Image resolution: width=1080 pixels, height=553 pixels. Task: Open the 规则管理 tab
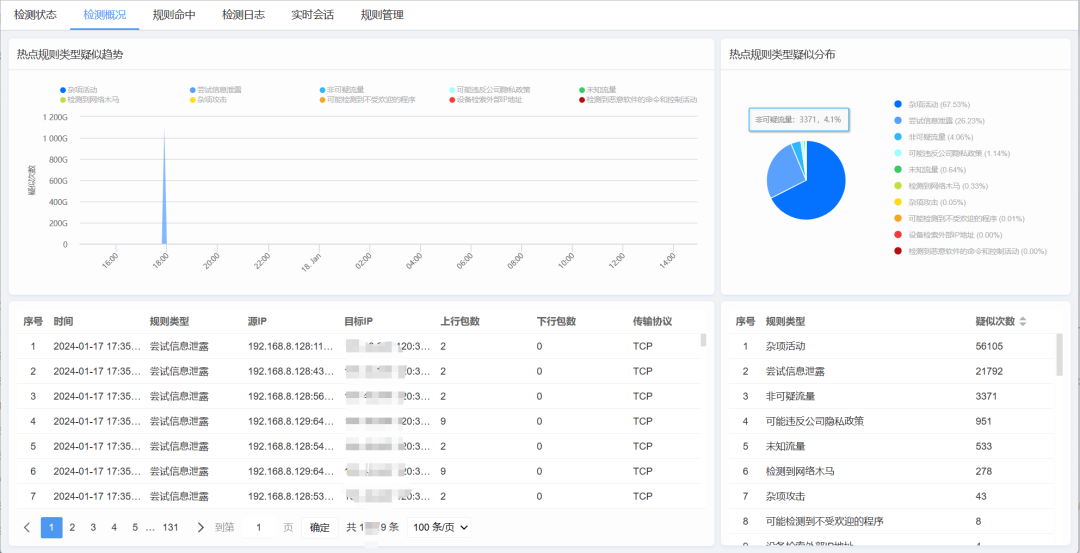(x=382, y=14)
